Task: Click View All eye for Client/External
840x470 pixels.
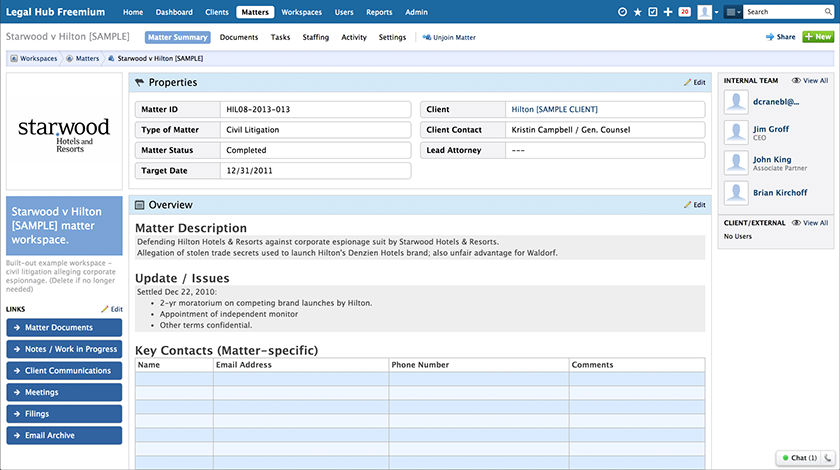Action: coord(809,223)
